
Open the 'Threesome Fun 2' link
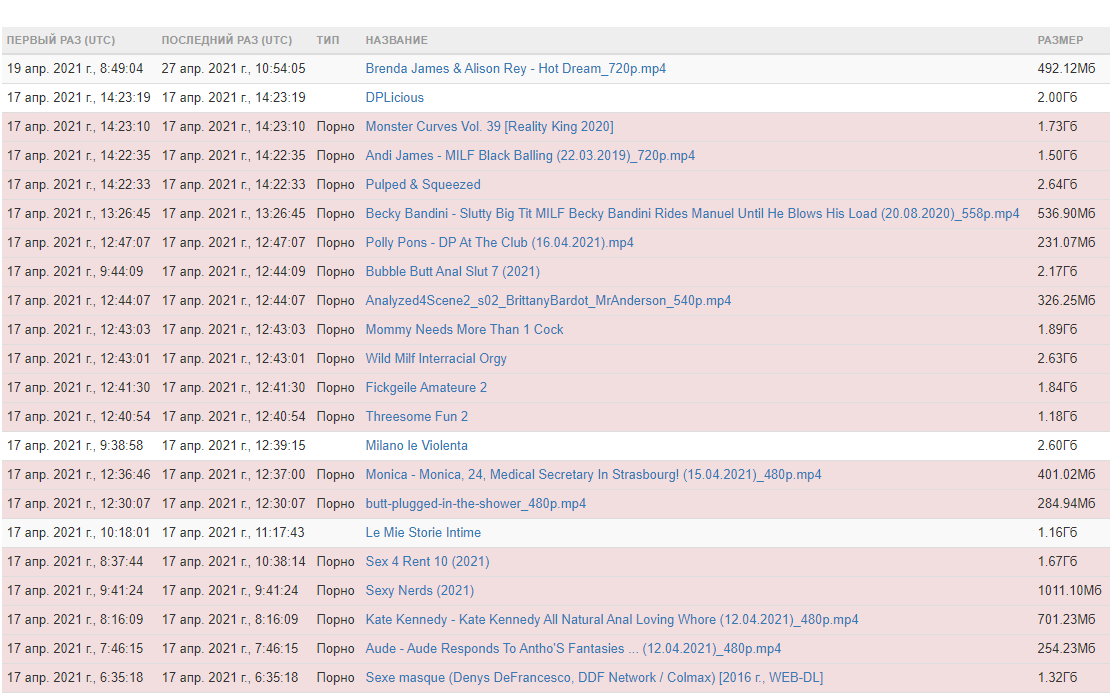click(x=416, y=416)
